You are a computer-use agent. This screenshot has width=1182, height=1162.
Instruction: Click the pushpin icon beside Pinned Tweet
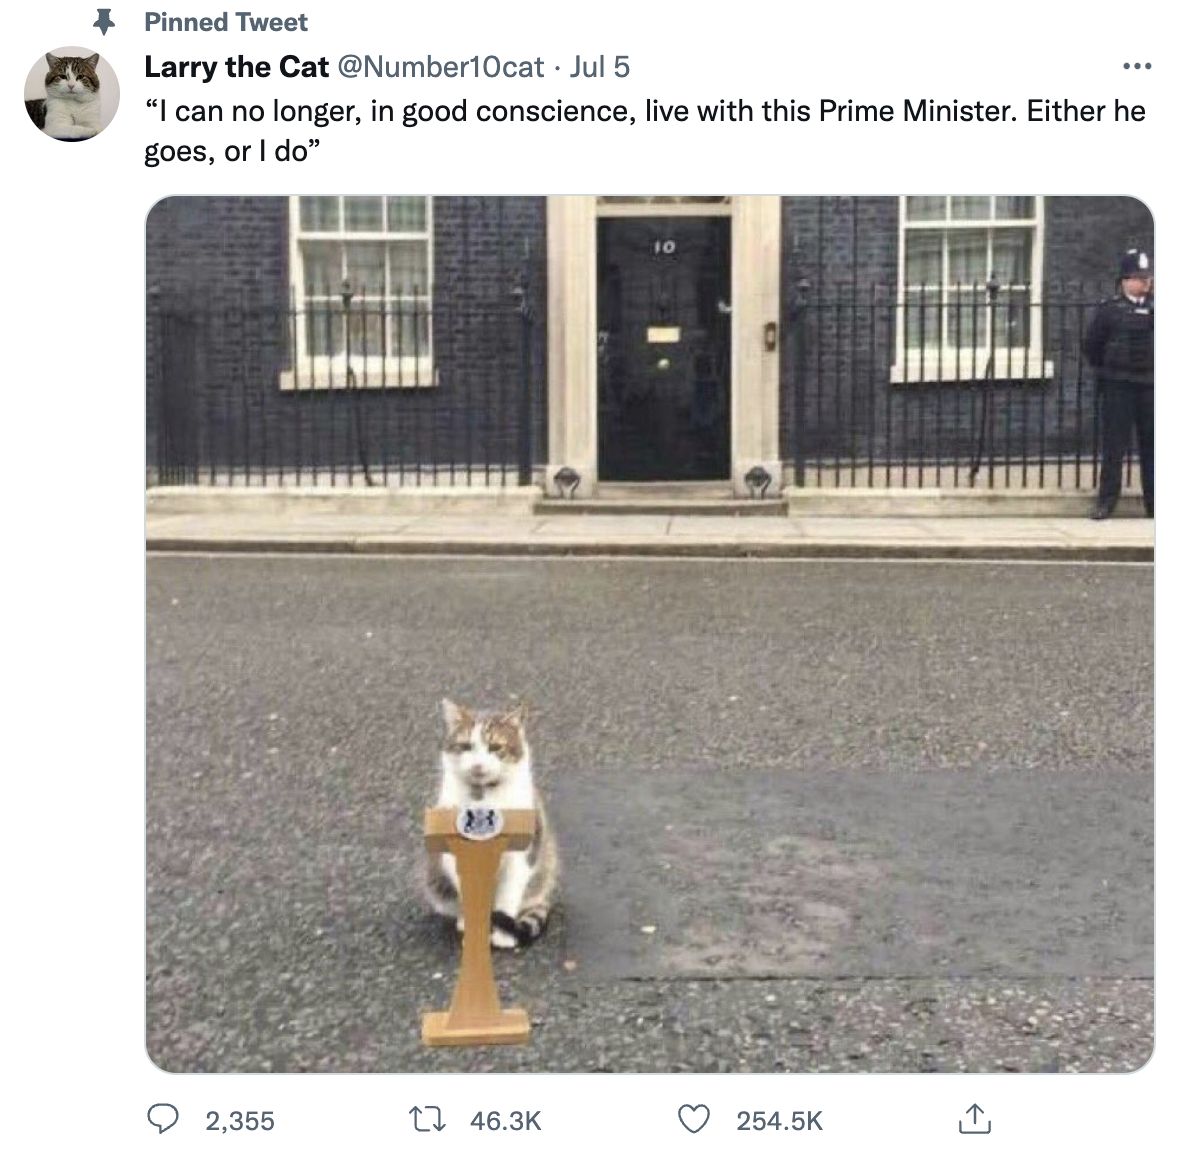click(x=104, y=22)
